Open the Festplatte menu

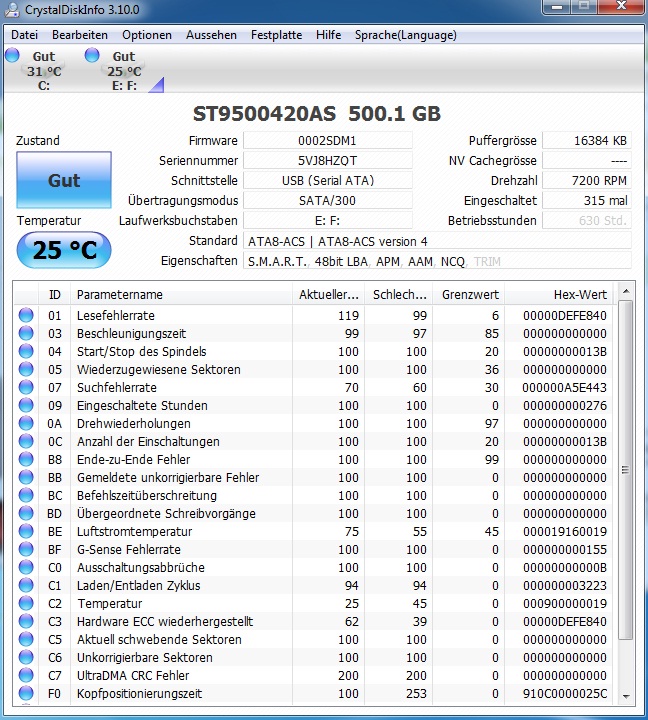[276, 35]
